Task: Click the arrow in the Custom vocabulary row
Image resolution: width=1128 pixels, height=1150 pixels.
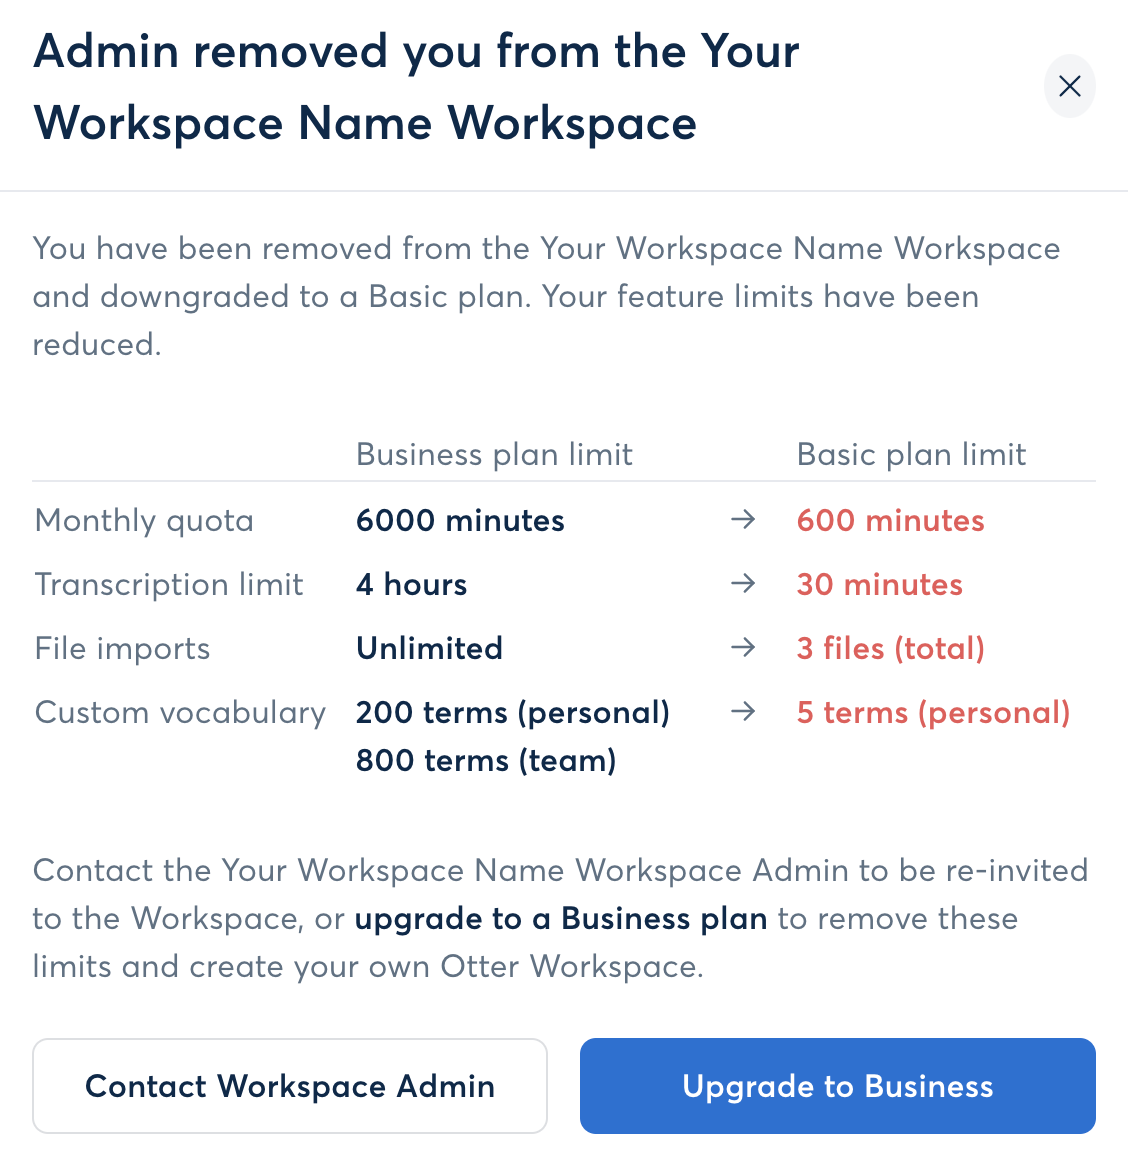Action: click(743, 711)
